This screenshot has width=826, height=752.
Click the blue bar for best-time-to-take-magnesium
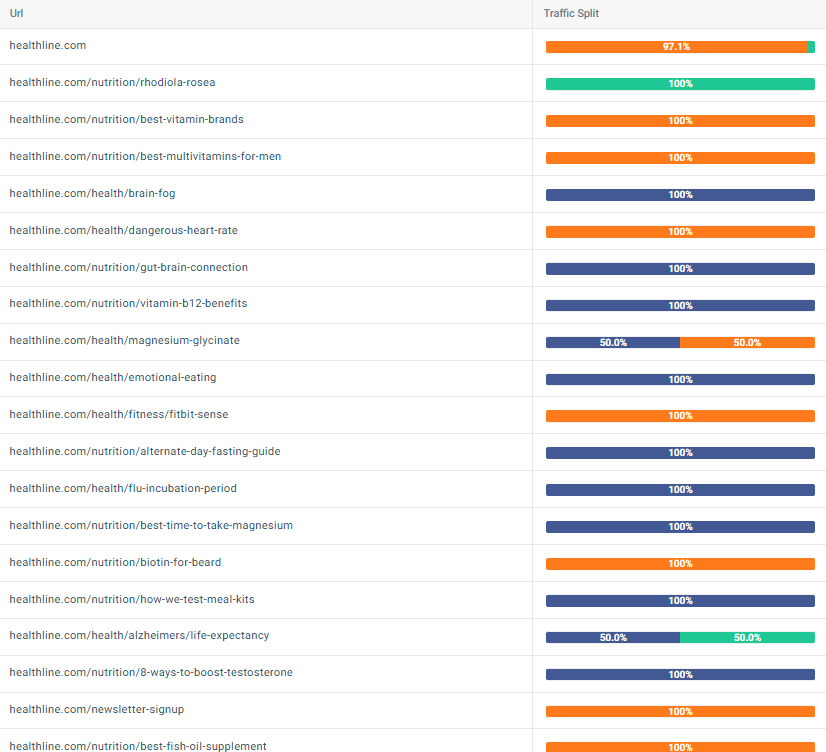(x=680, y=527)
